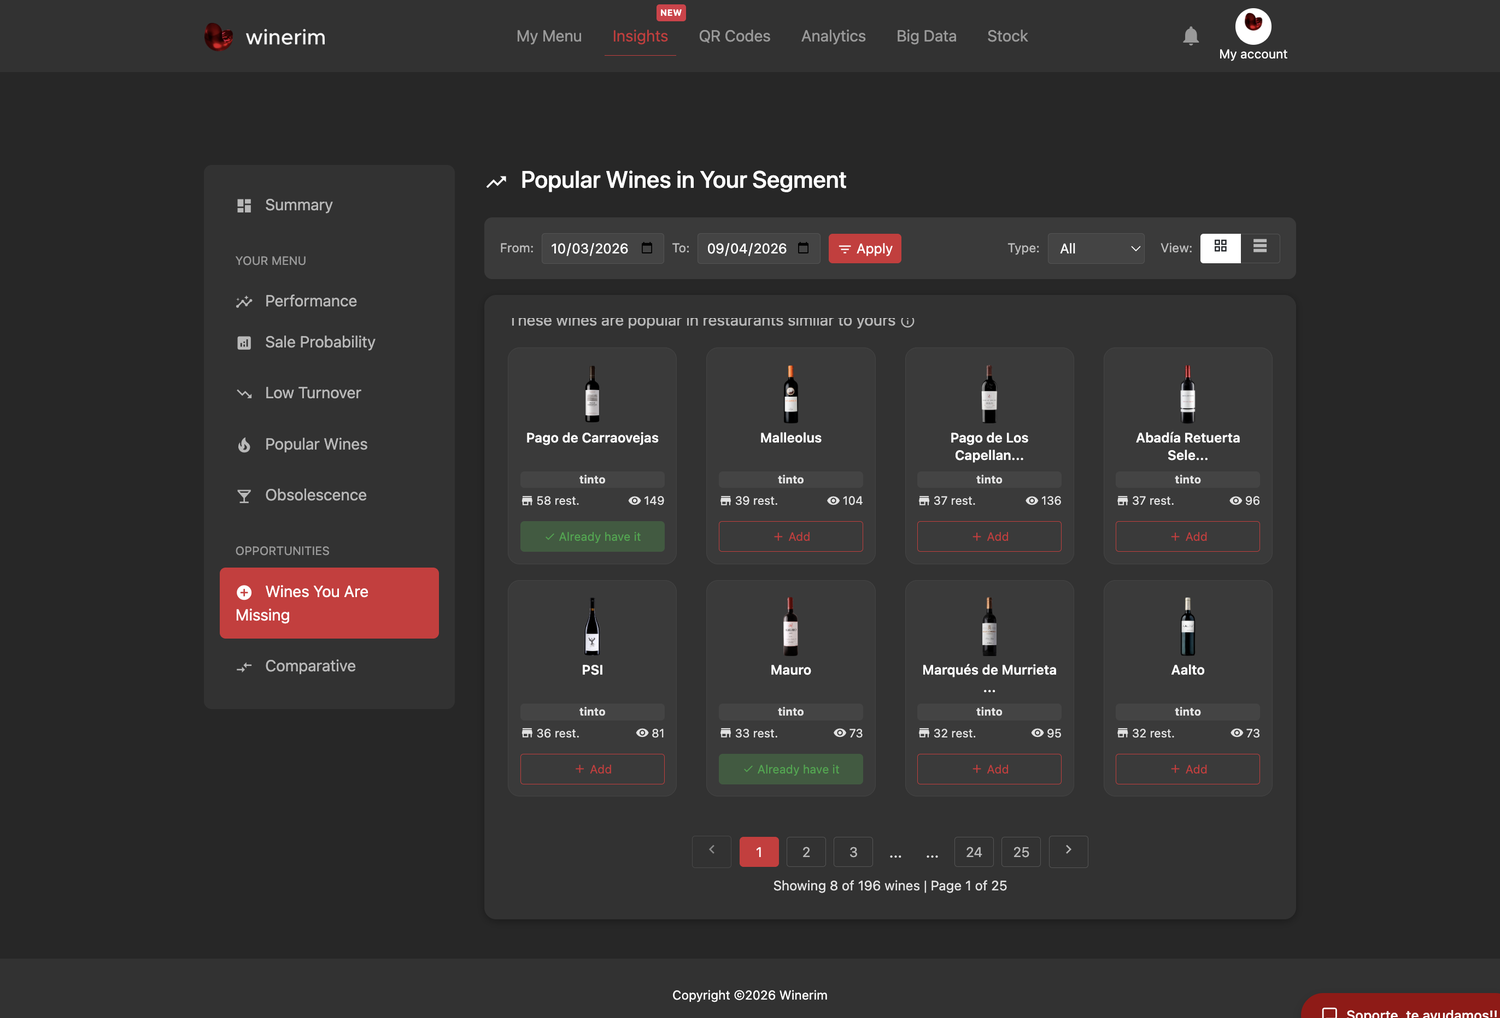Open the From date calendar picker
Viewport: 1500px width, 1018px height.
coord(647,248)
